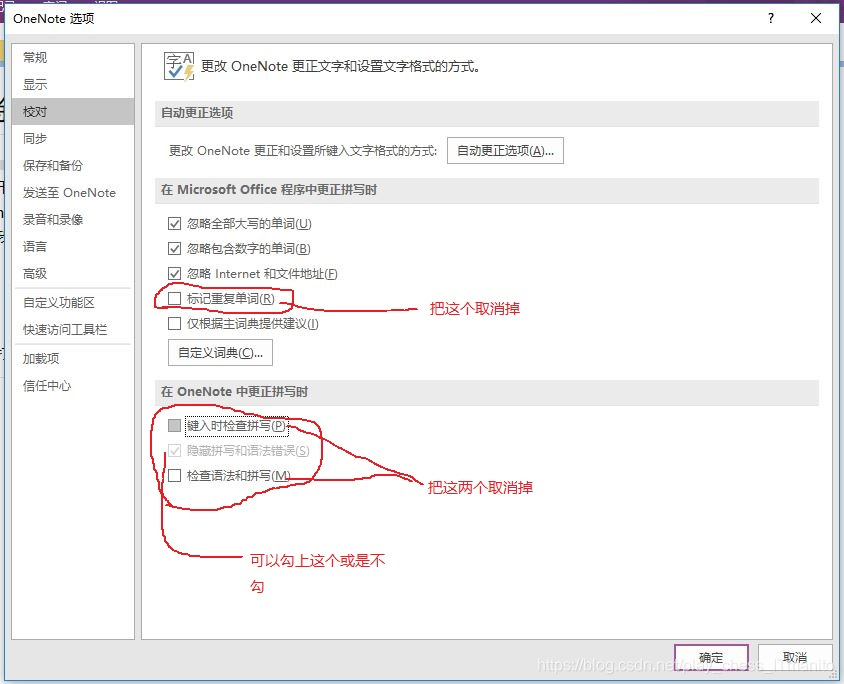Close the OneNote 选项 dialog
Viewport: 844px width, 684px height.
tap(816, 18)
